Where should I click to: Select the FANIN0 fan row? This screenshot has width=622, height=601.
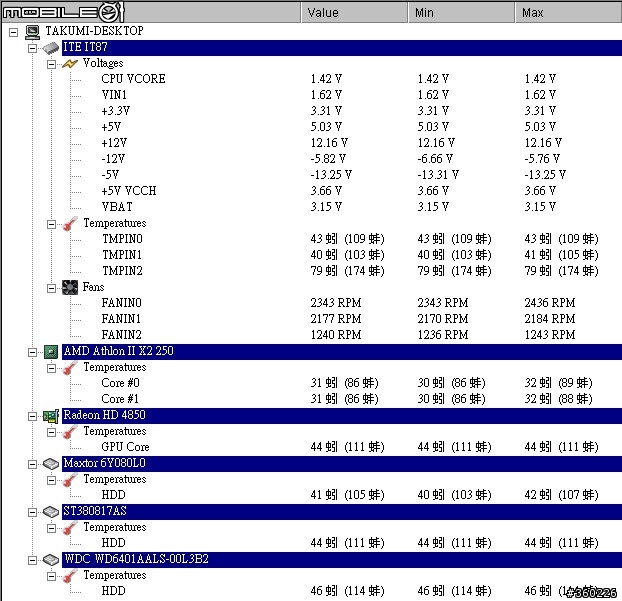pos(121,303)
